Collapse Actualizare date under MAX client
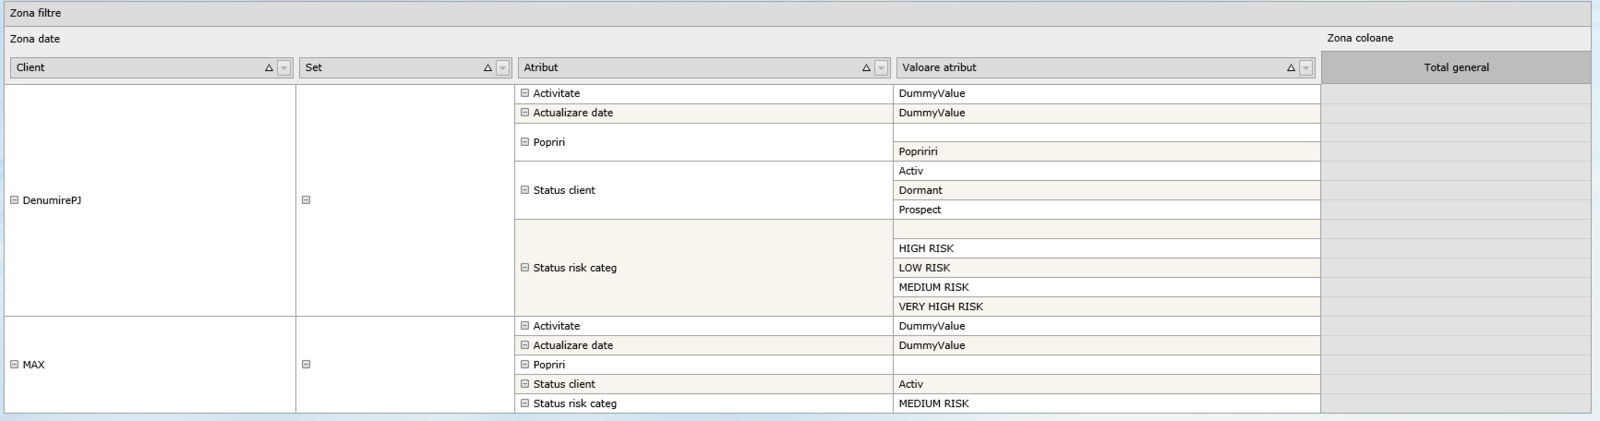1600x421 pixels. (x=525, y=345)
